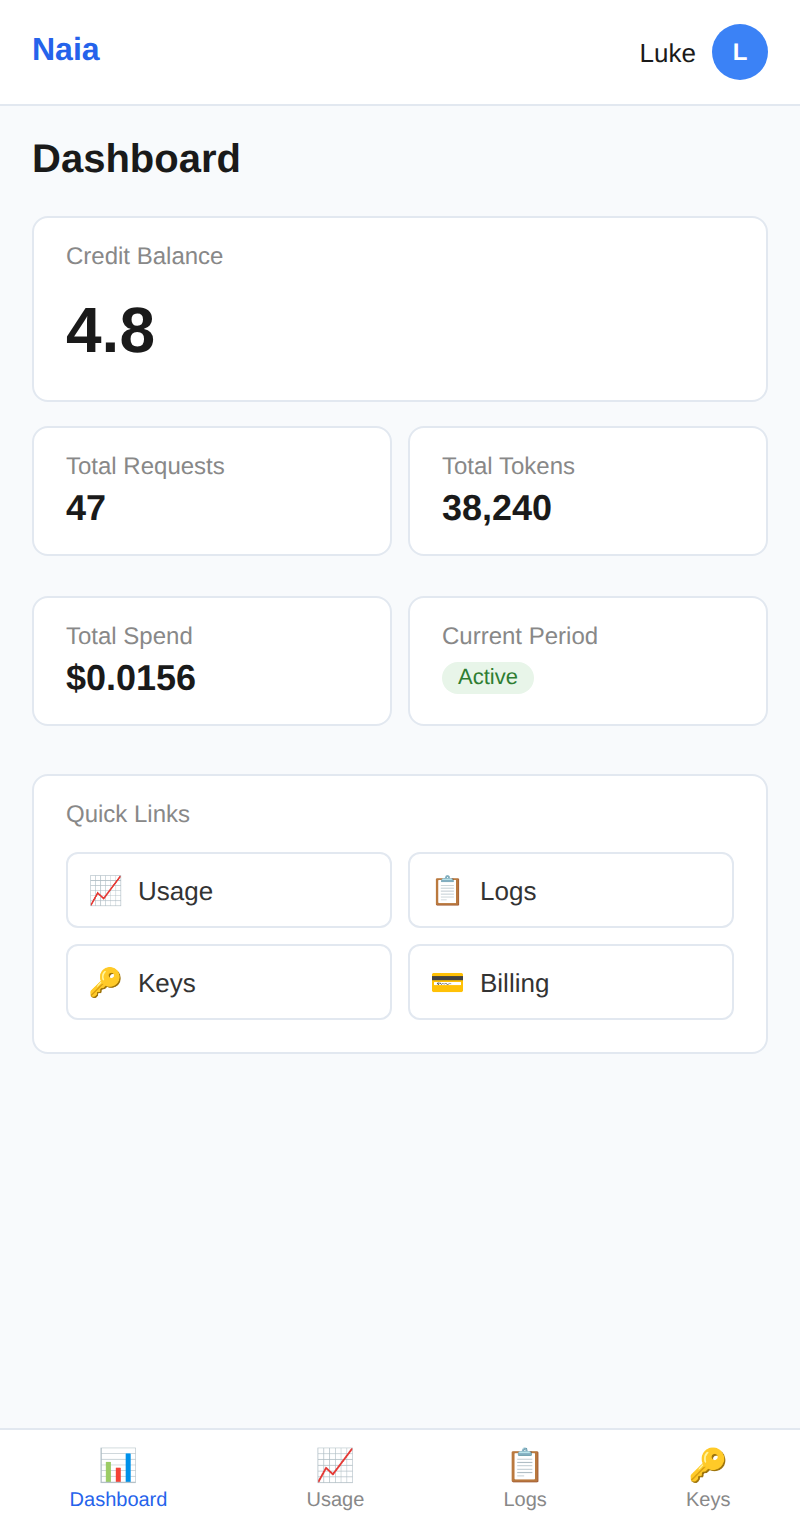Open the Usage quick link card

tap(228, 889)
